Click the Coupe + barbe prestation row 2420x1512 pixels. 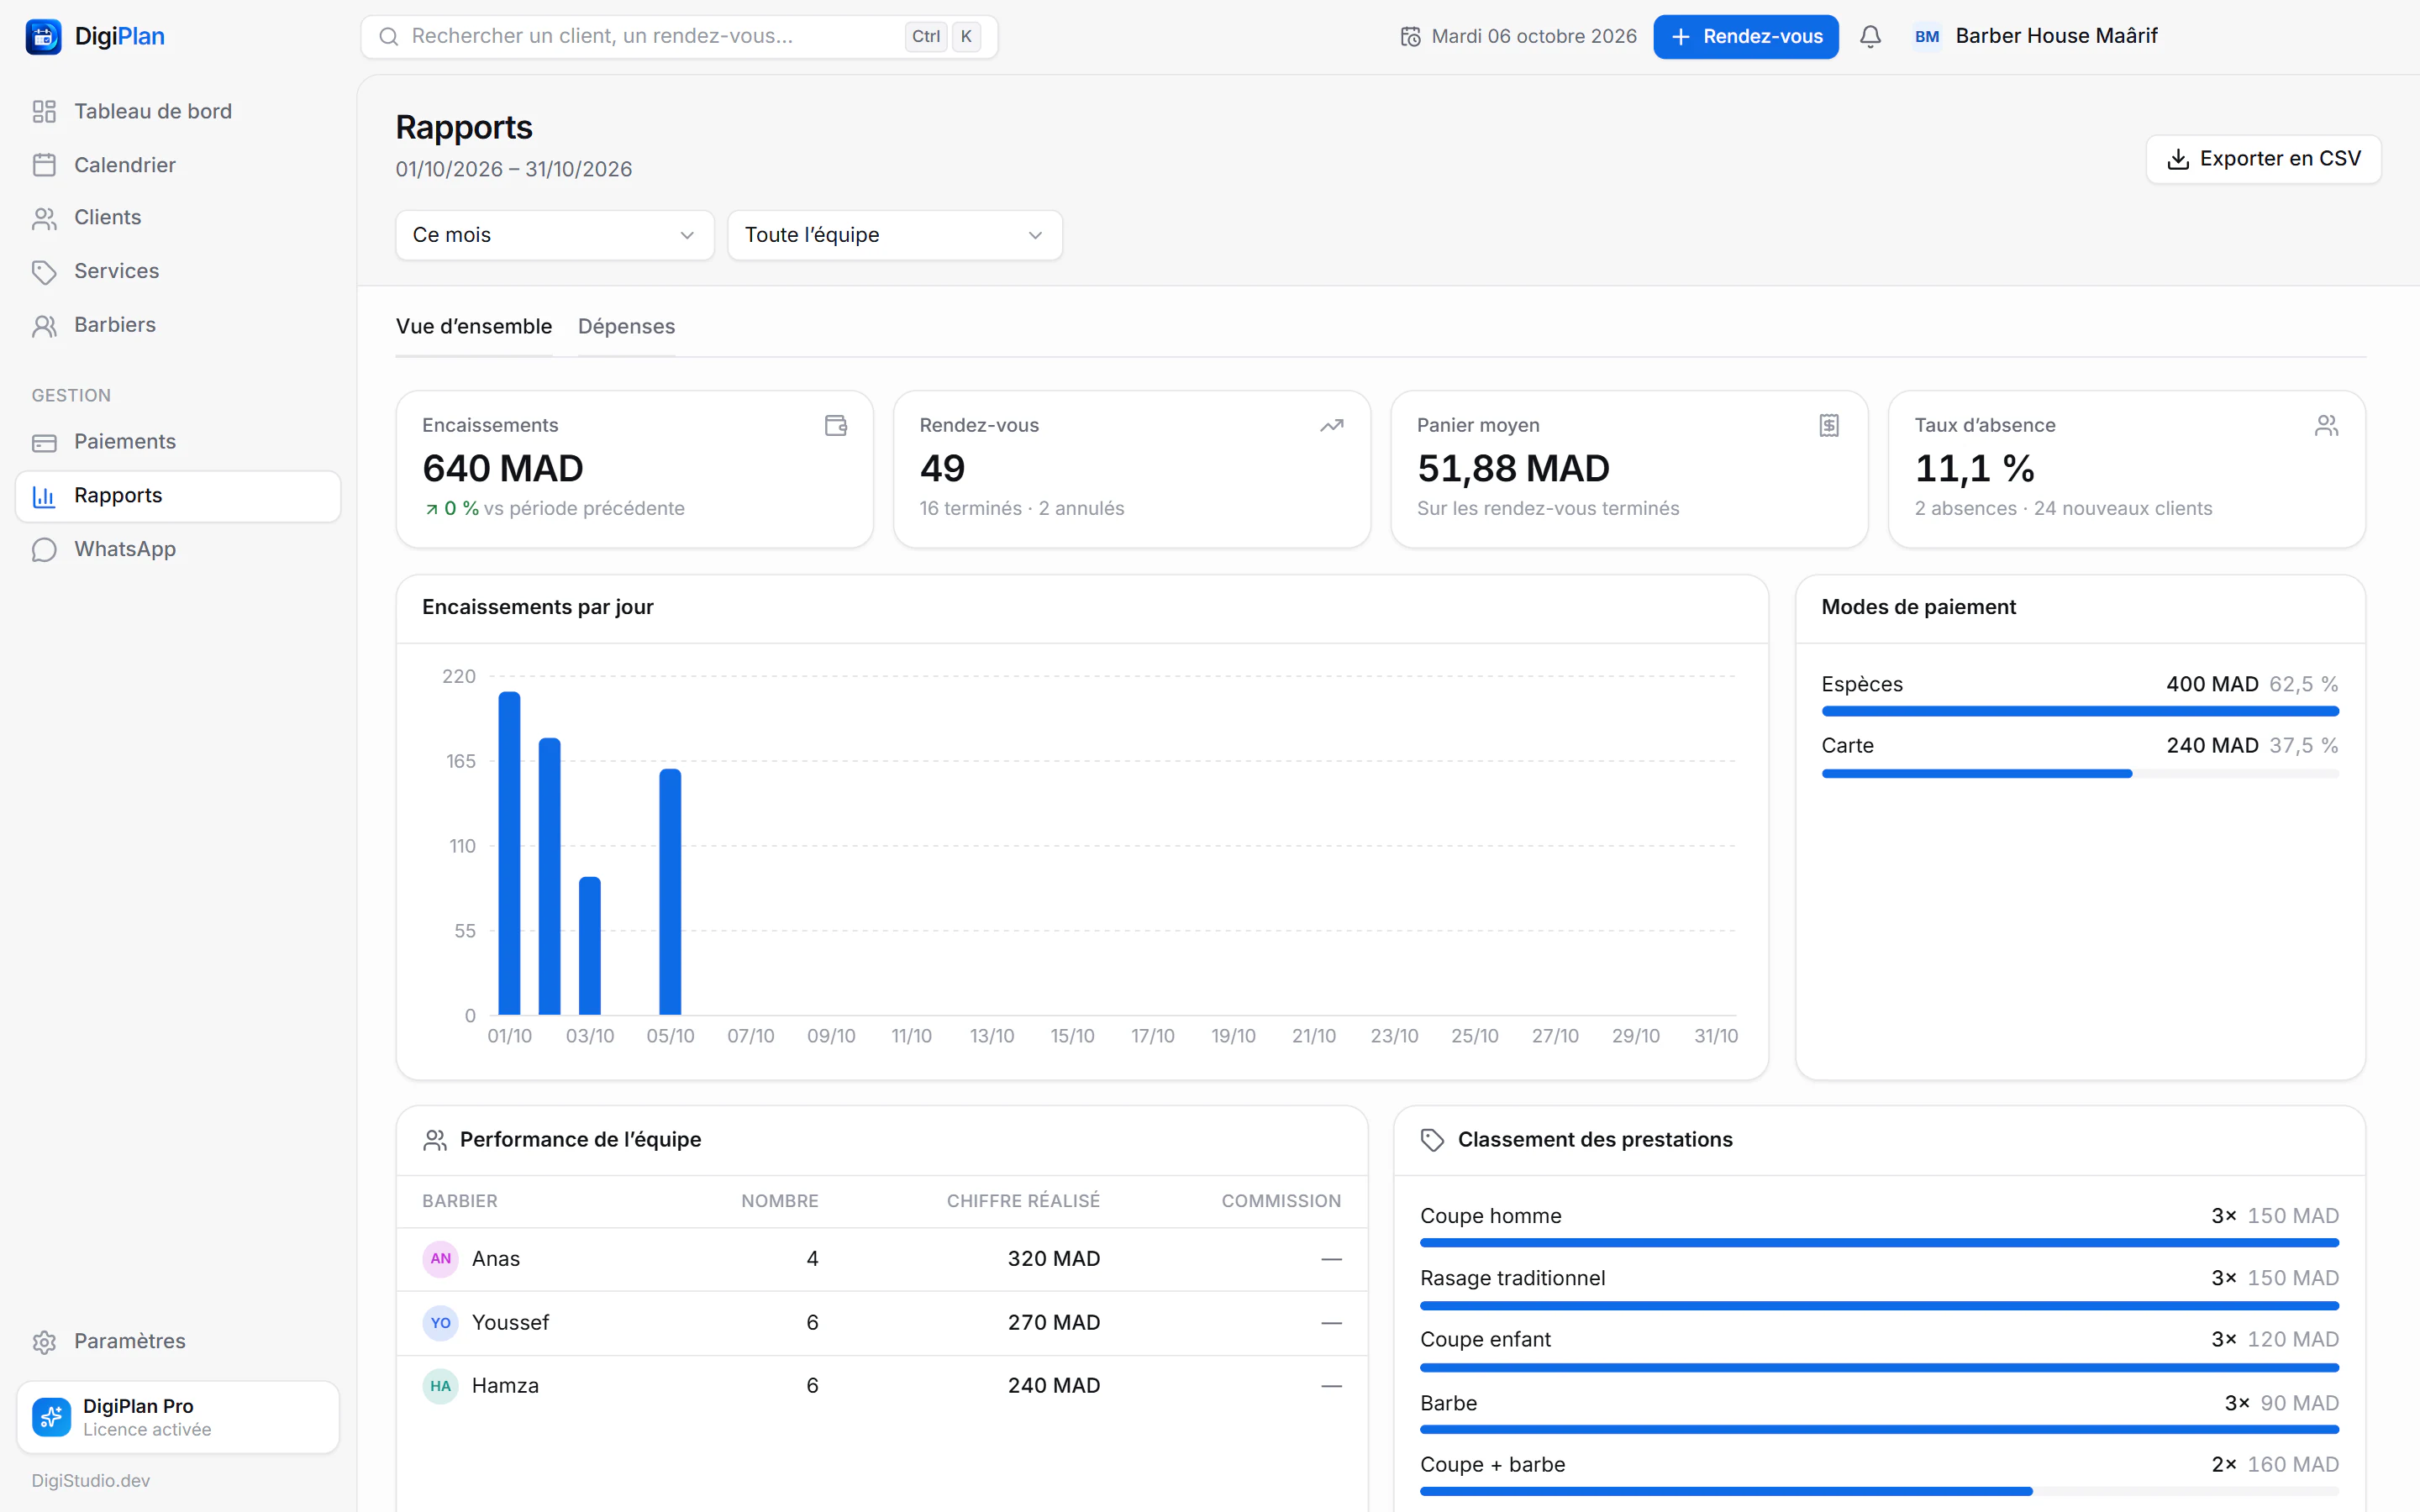coord(1879,1476)
